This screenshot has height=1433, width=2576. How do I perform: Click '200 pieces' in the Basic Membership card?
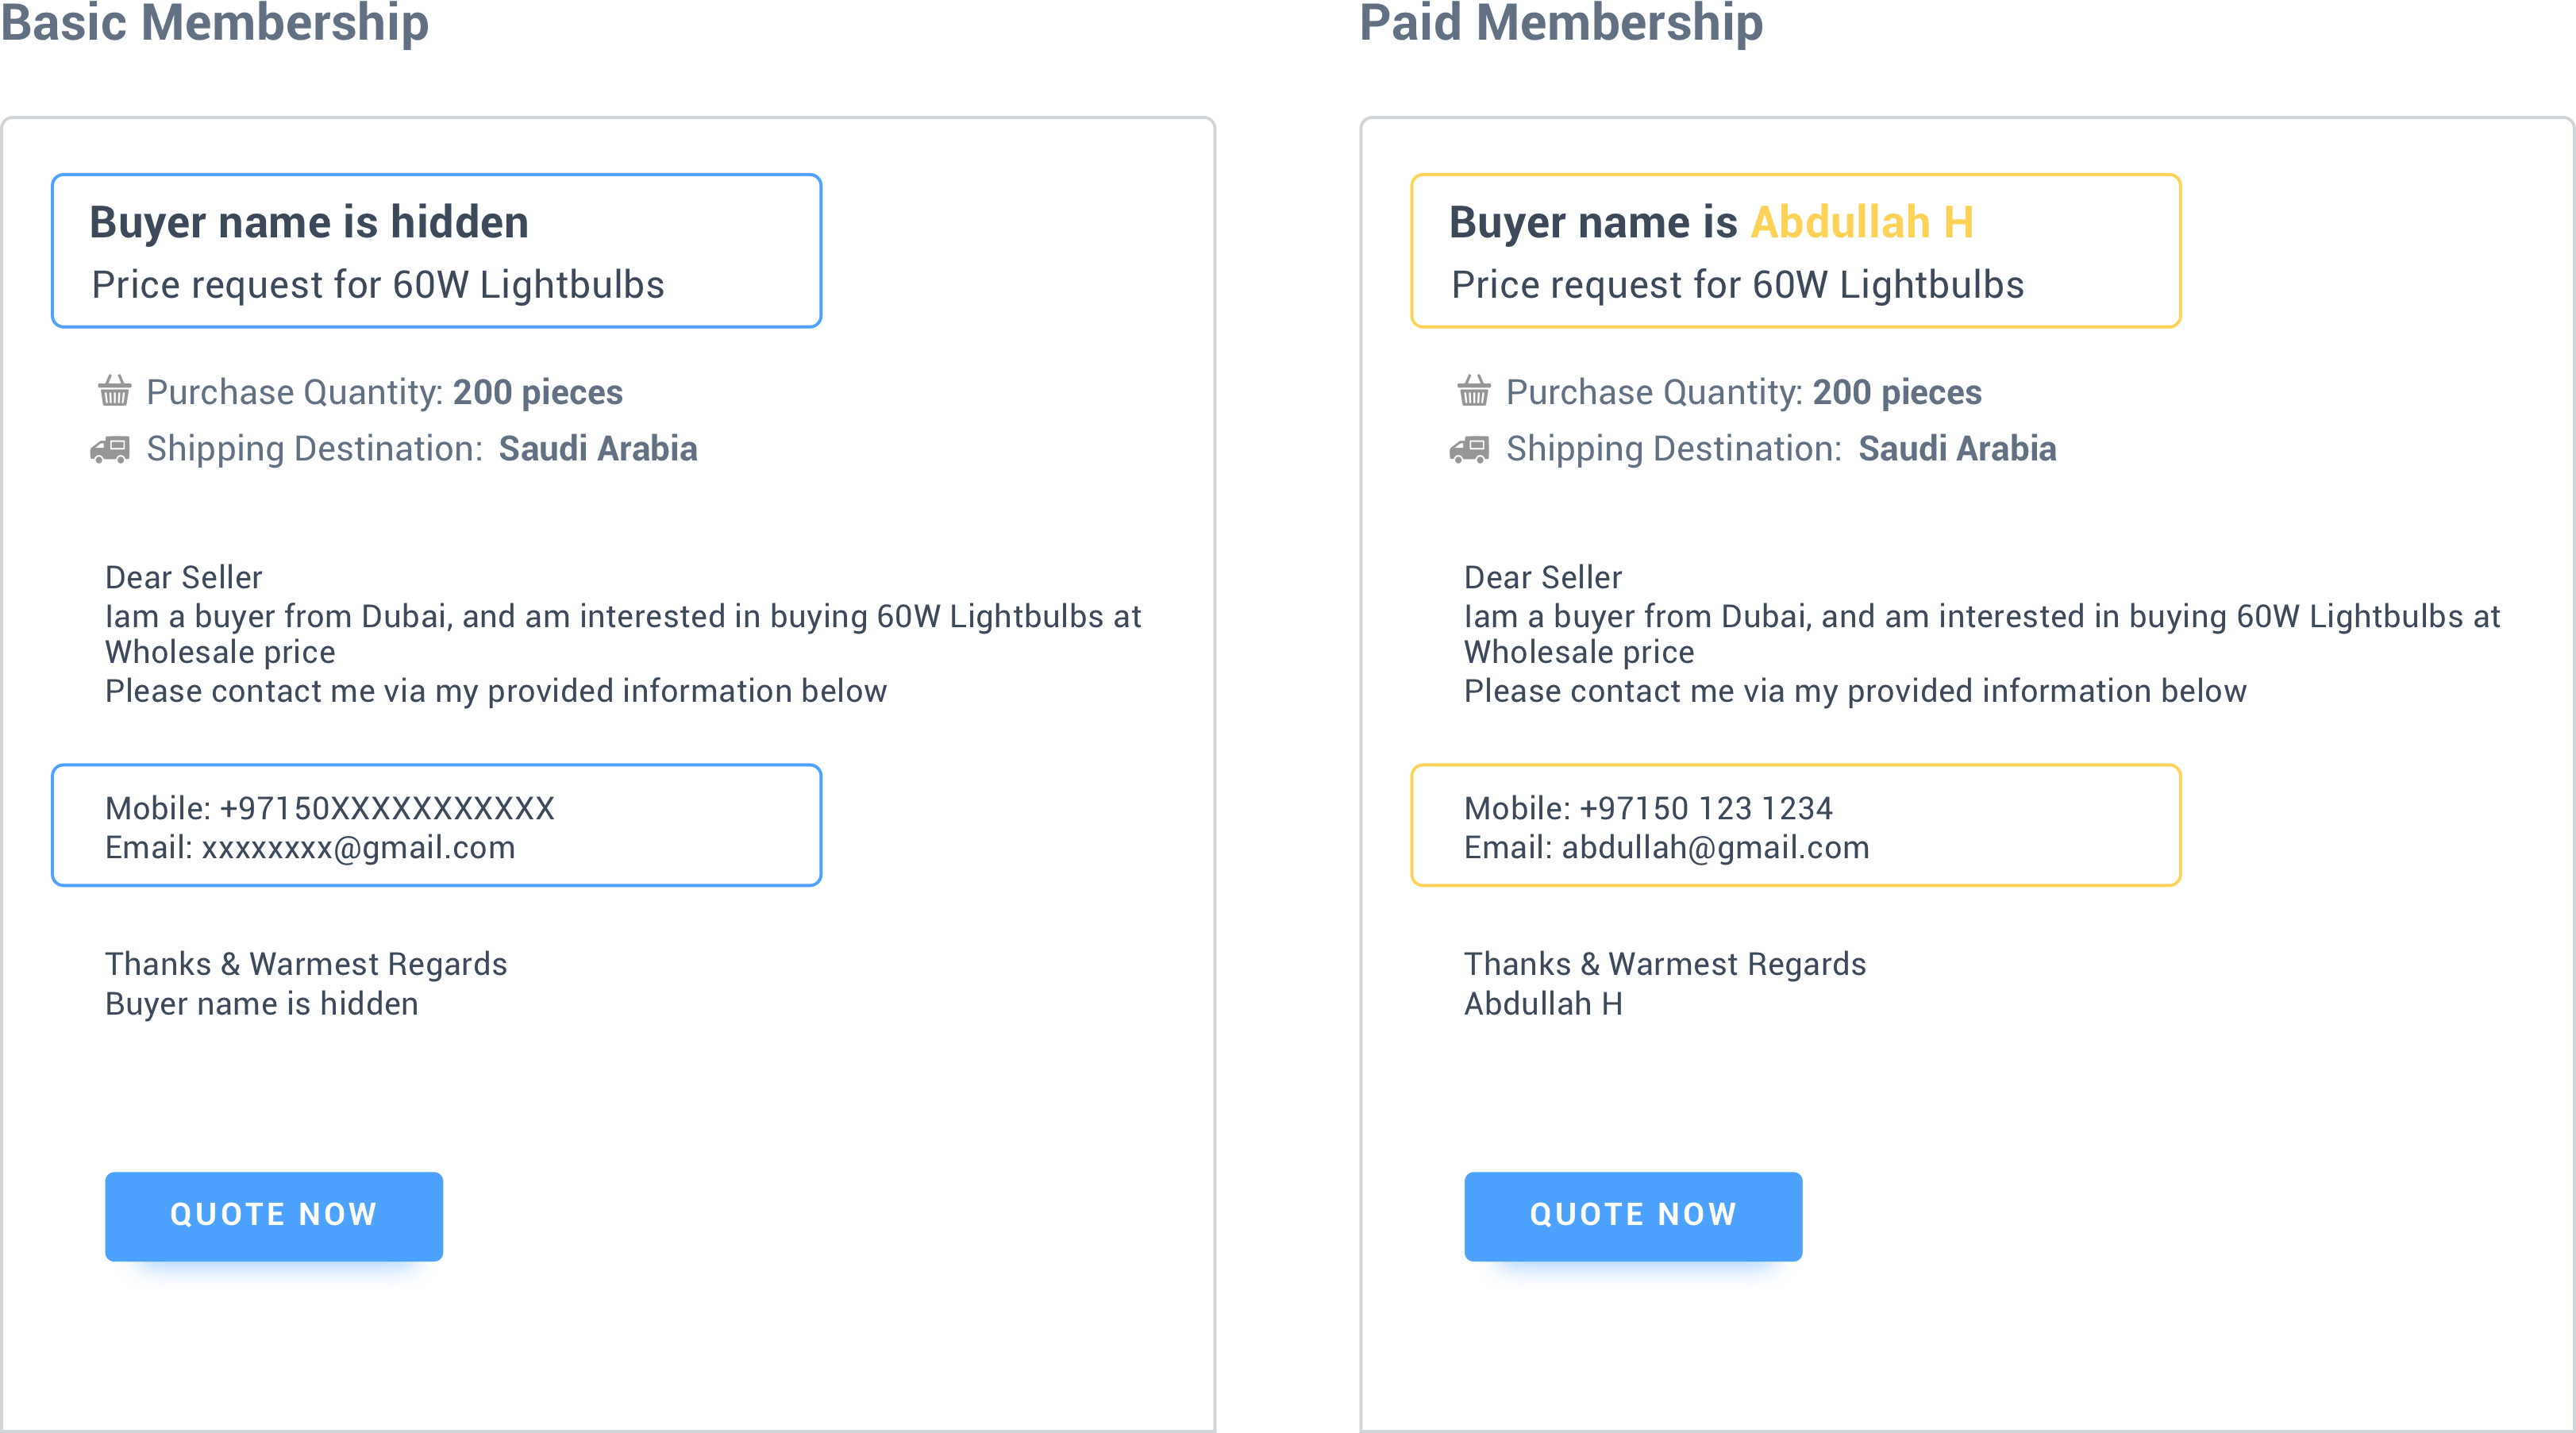pos(538,392)
